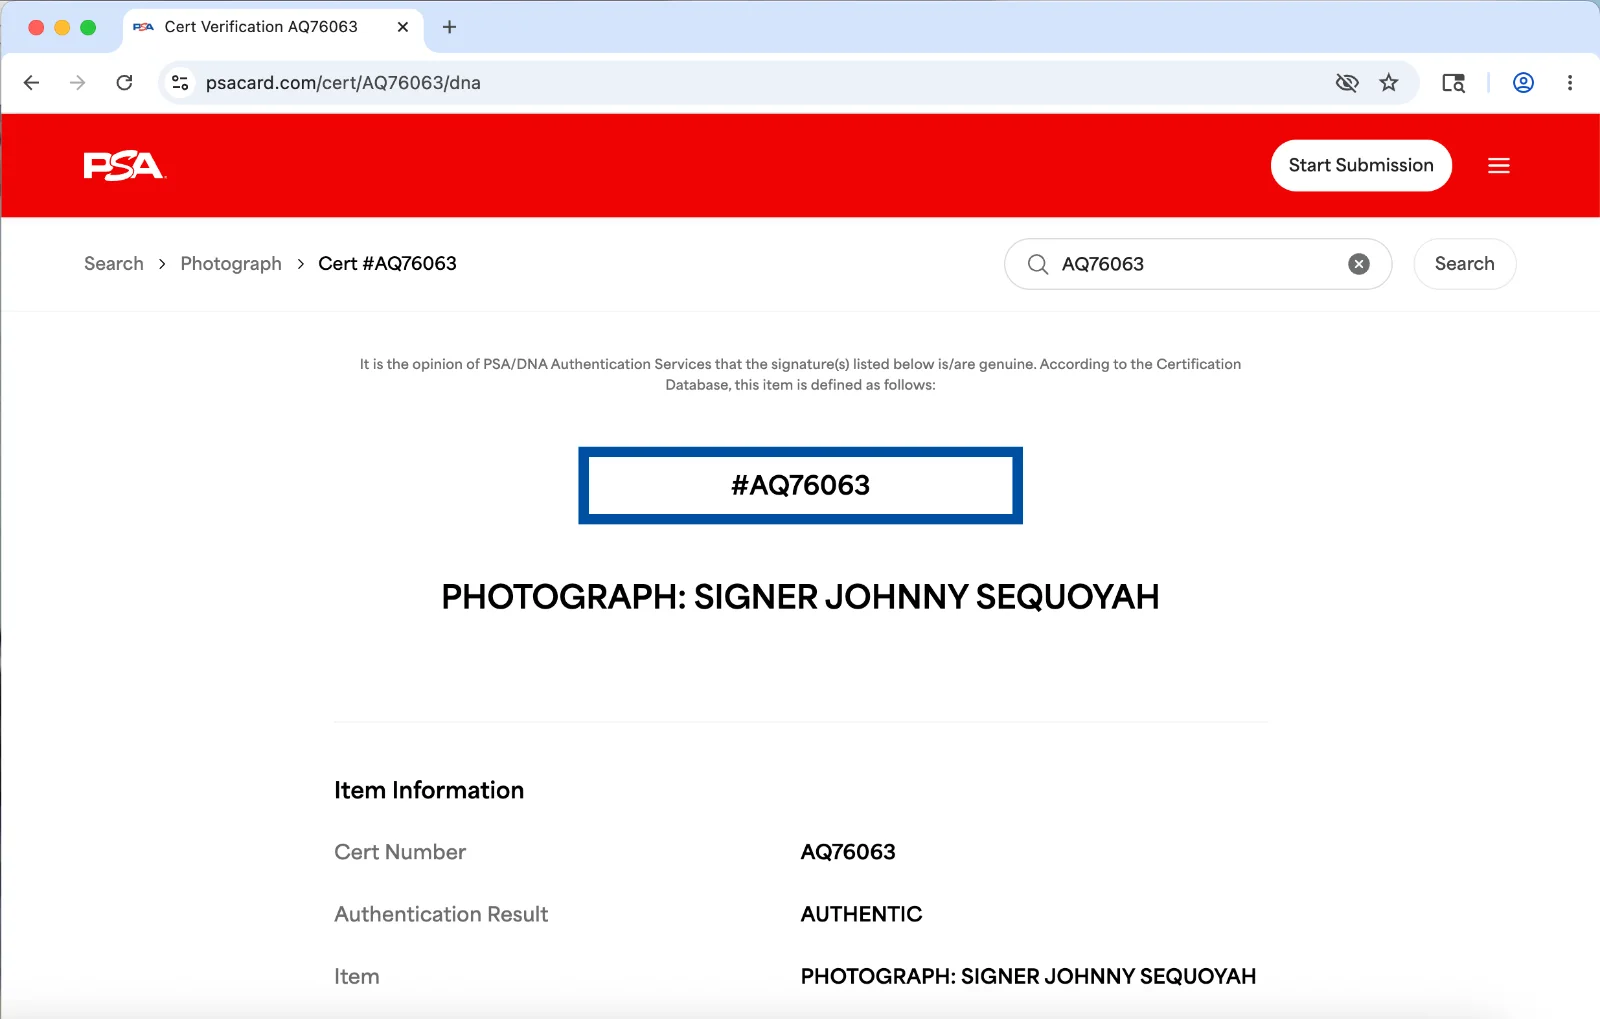Screen dimensions: 1600x1019
Task: Click the yellow macOS minimize window button
Action: 62,28
